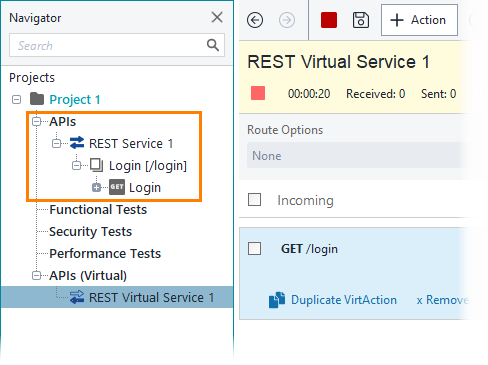Click the GET method icon
The image size is (488, 365).
tap(117, 187)
